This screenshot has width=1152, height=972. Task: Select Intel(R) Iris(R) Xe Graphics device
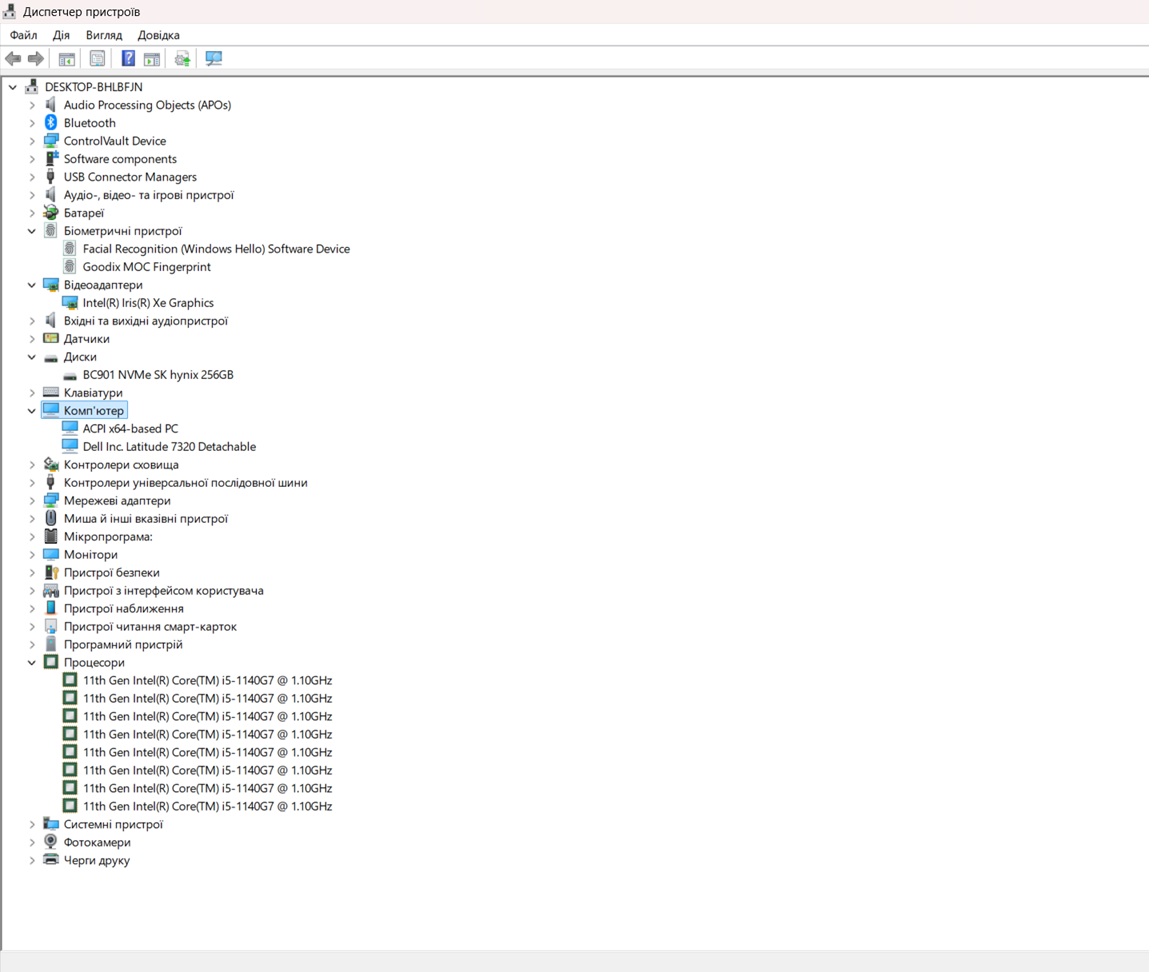tap(148, 303)
